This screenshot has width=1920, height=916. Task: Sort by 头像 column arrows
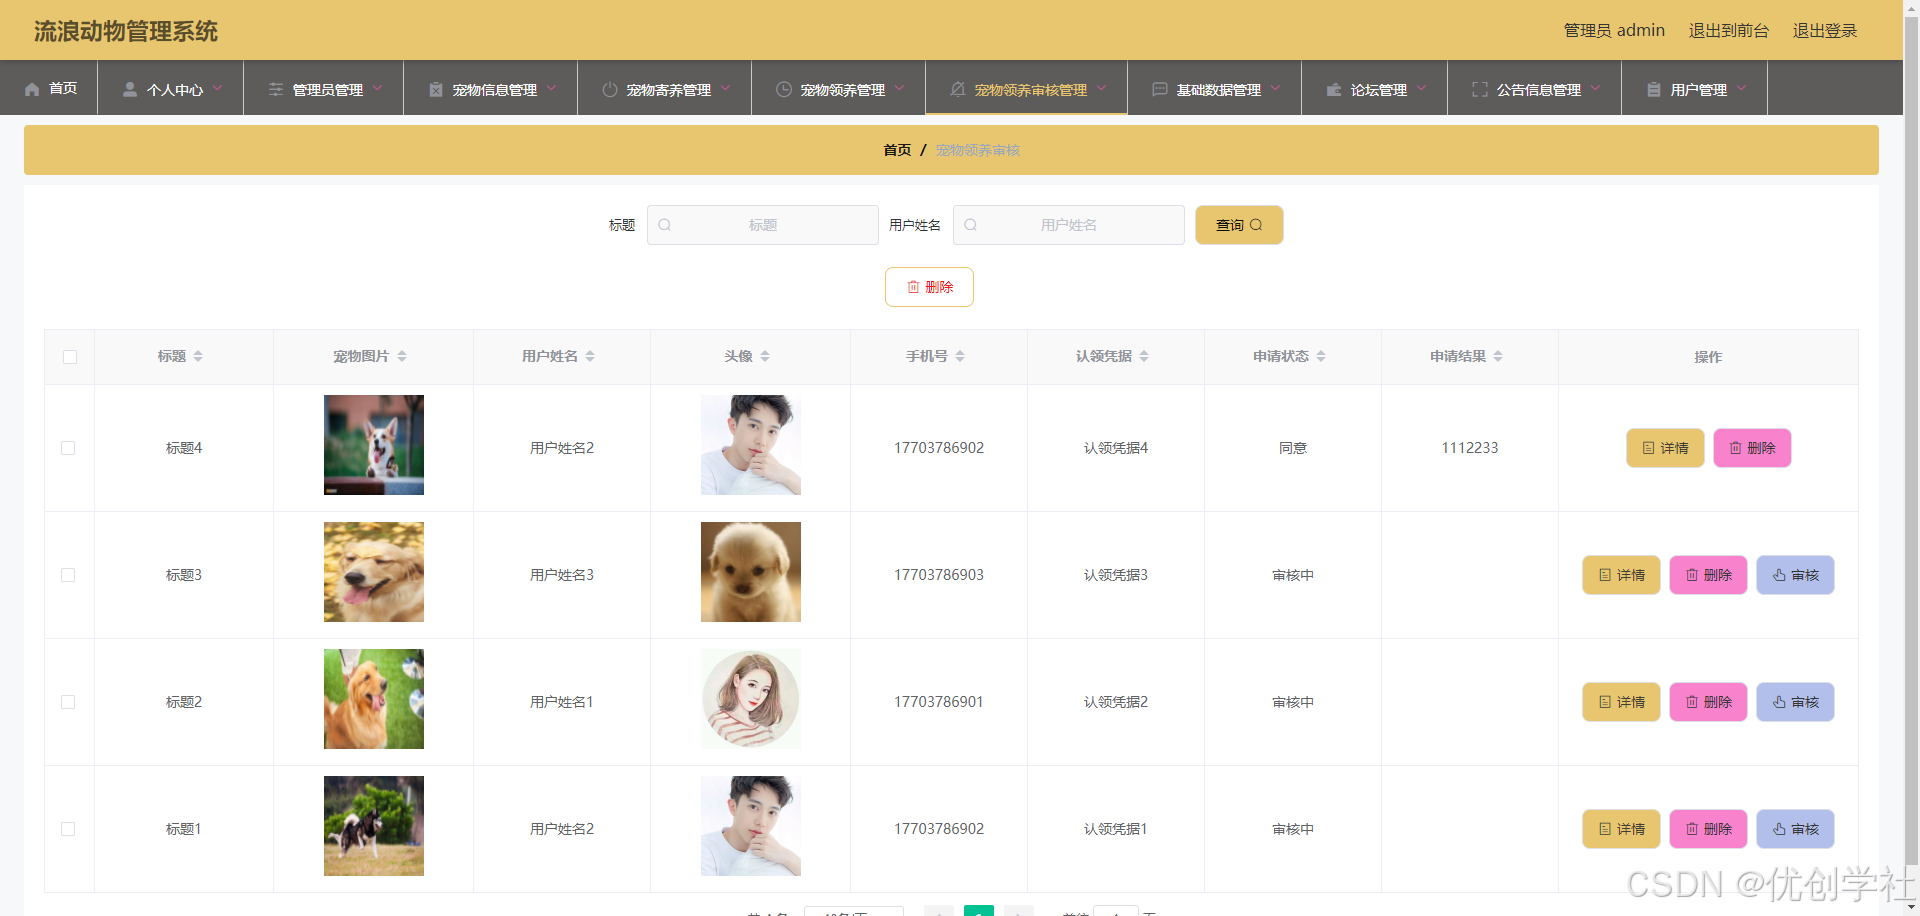pos(765,356)
